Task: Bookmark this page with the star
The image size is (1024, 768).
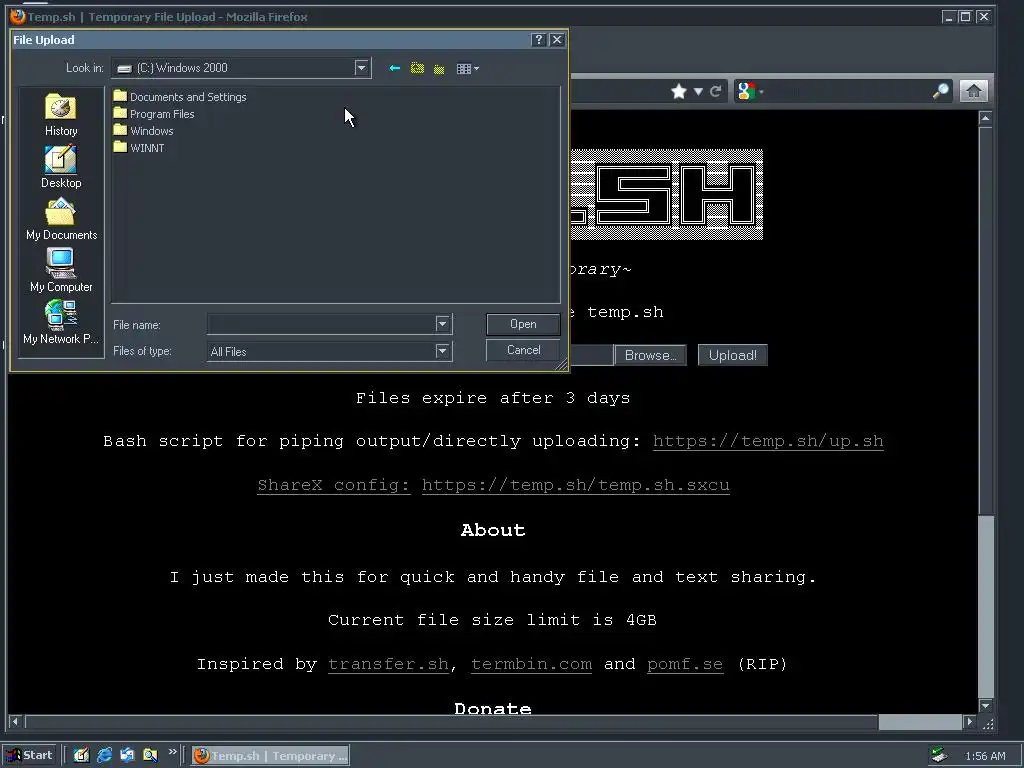Action: (679, 91)
